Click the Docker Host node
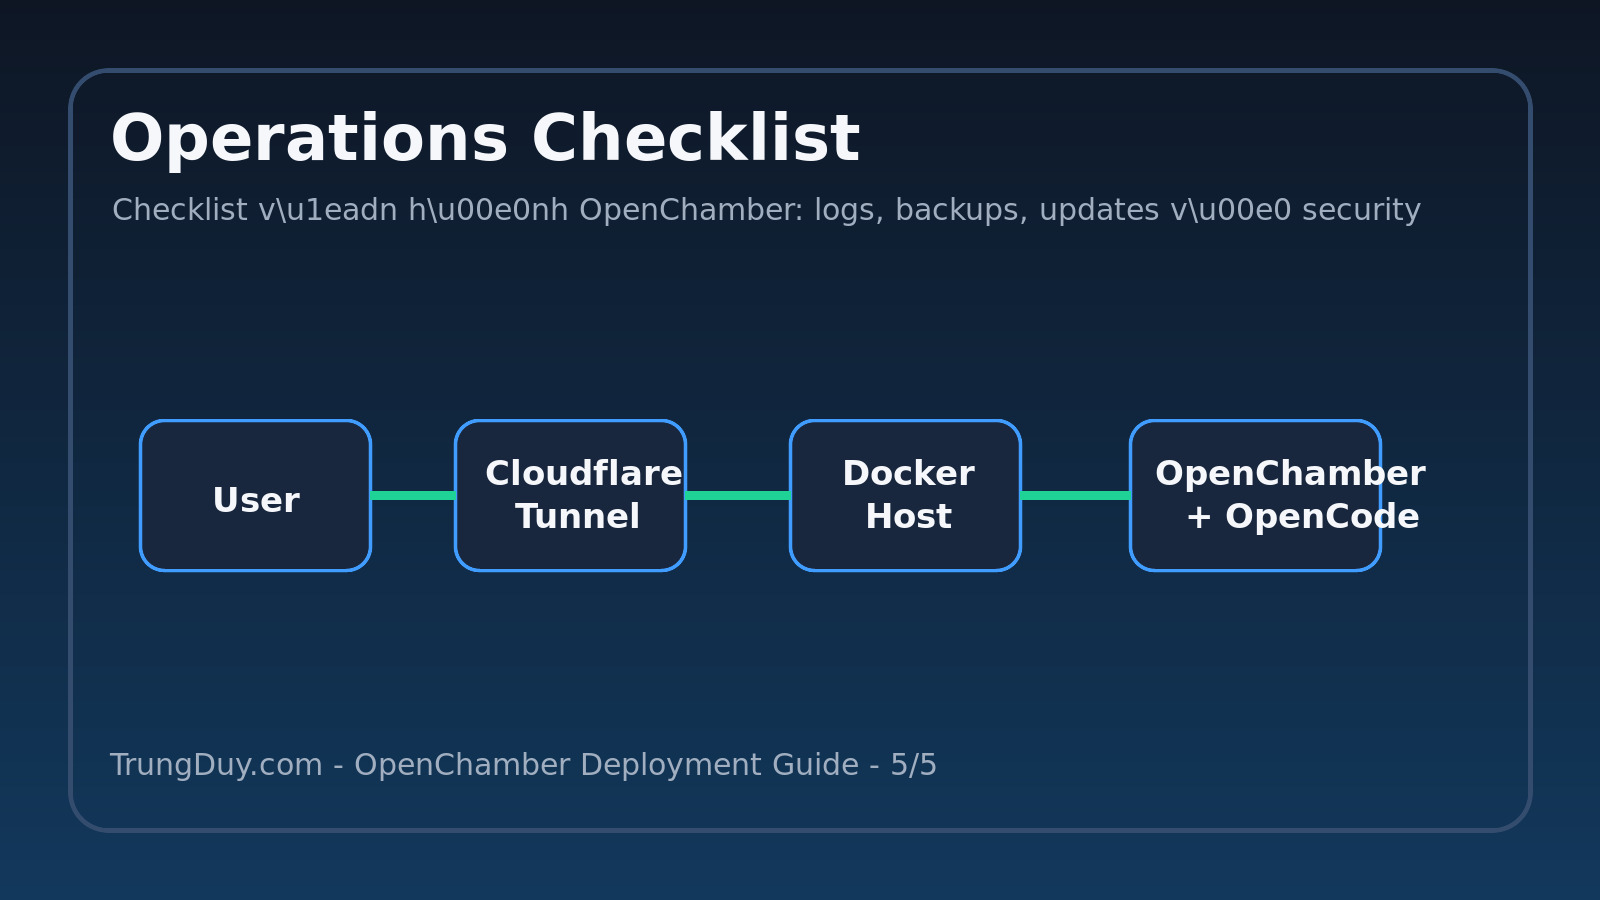 coord(905,496)
